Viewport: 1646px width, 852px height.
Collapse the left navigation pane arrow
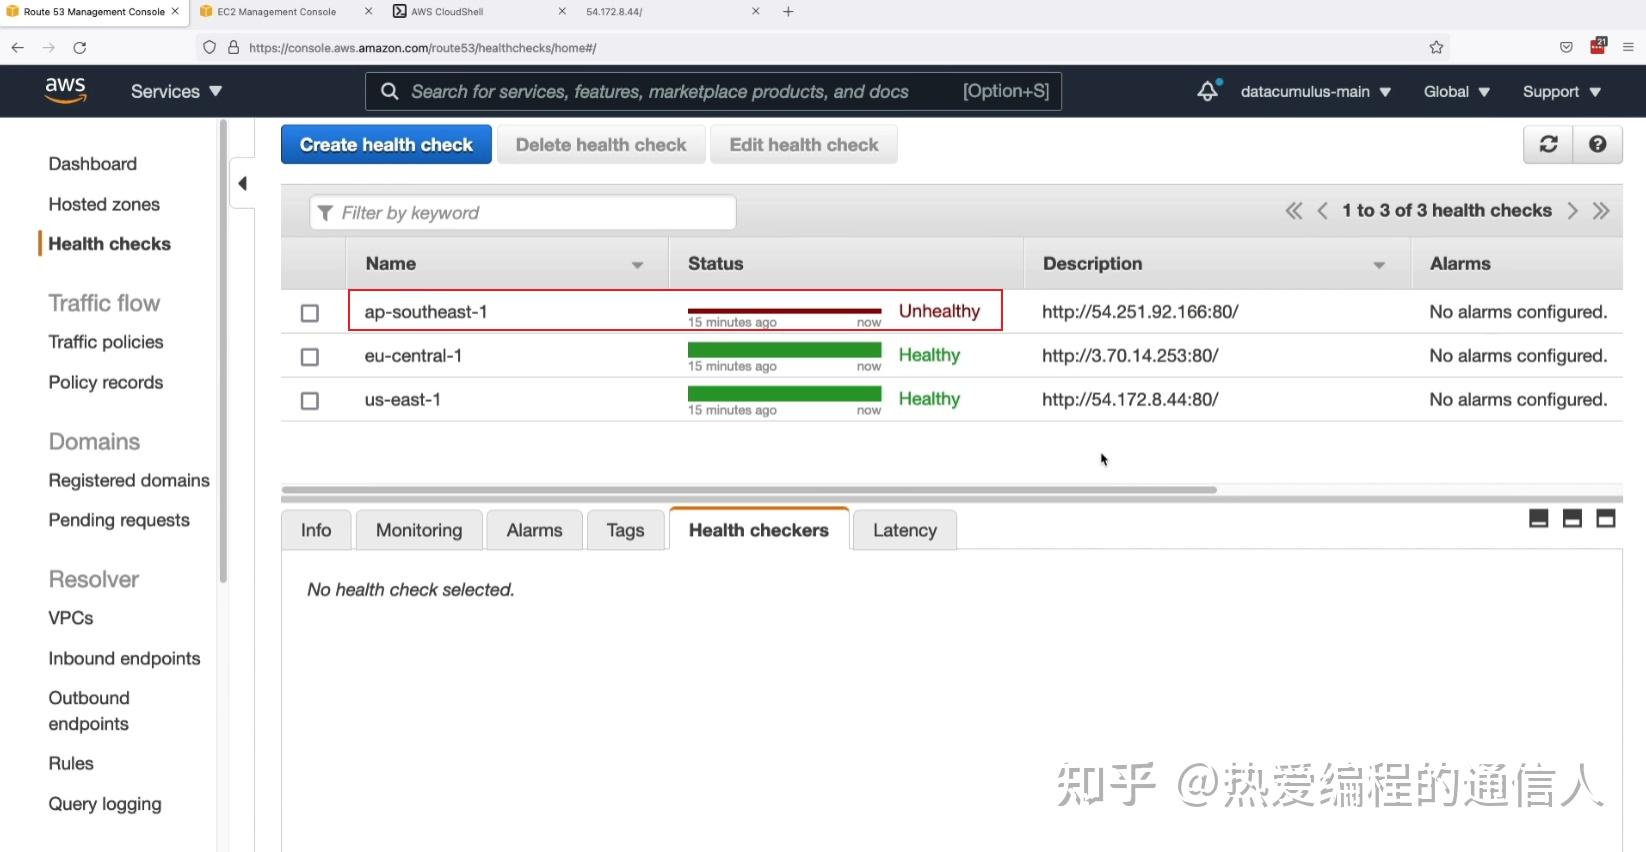(242, 183)
